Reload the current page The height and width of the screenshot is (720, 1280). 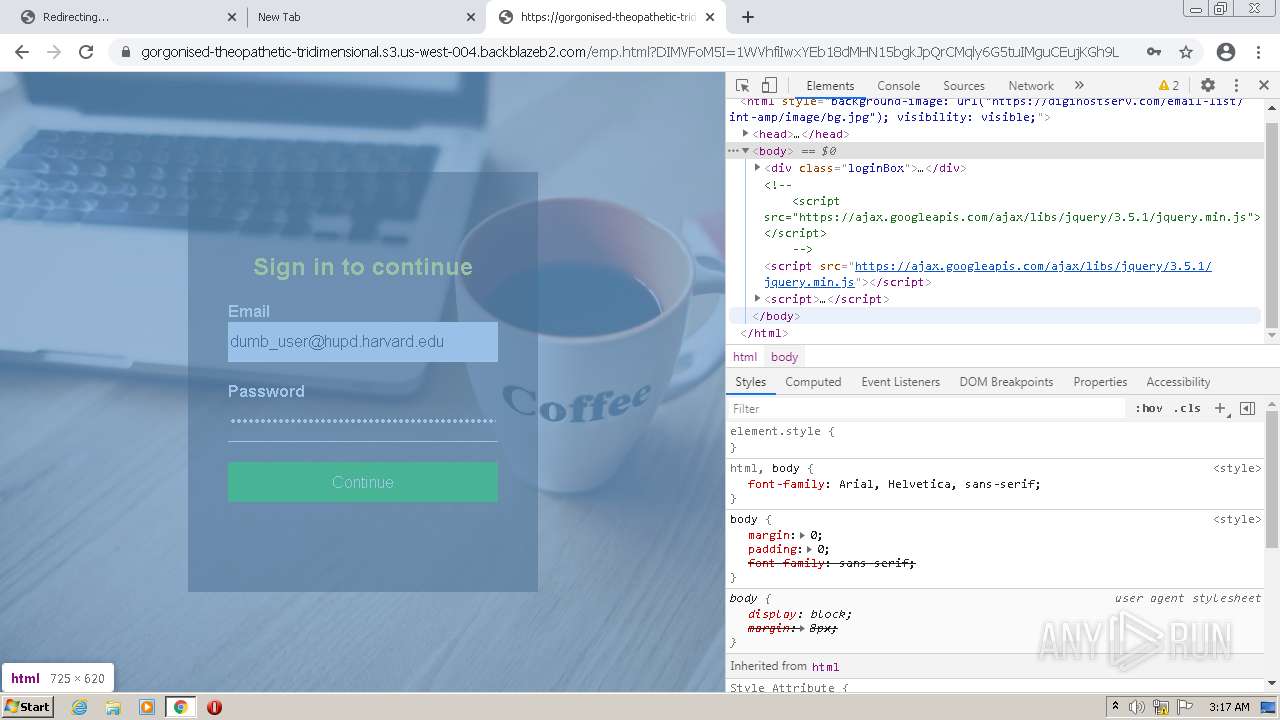click(86, 52)
